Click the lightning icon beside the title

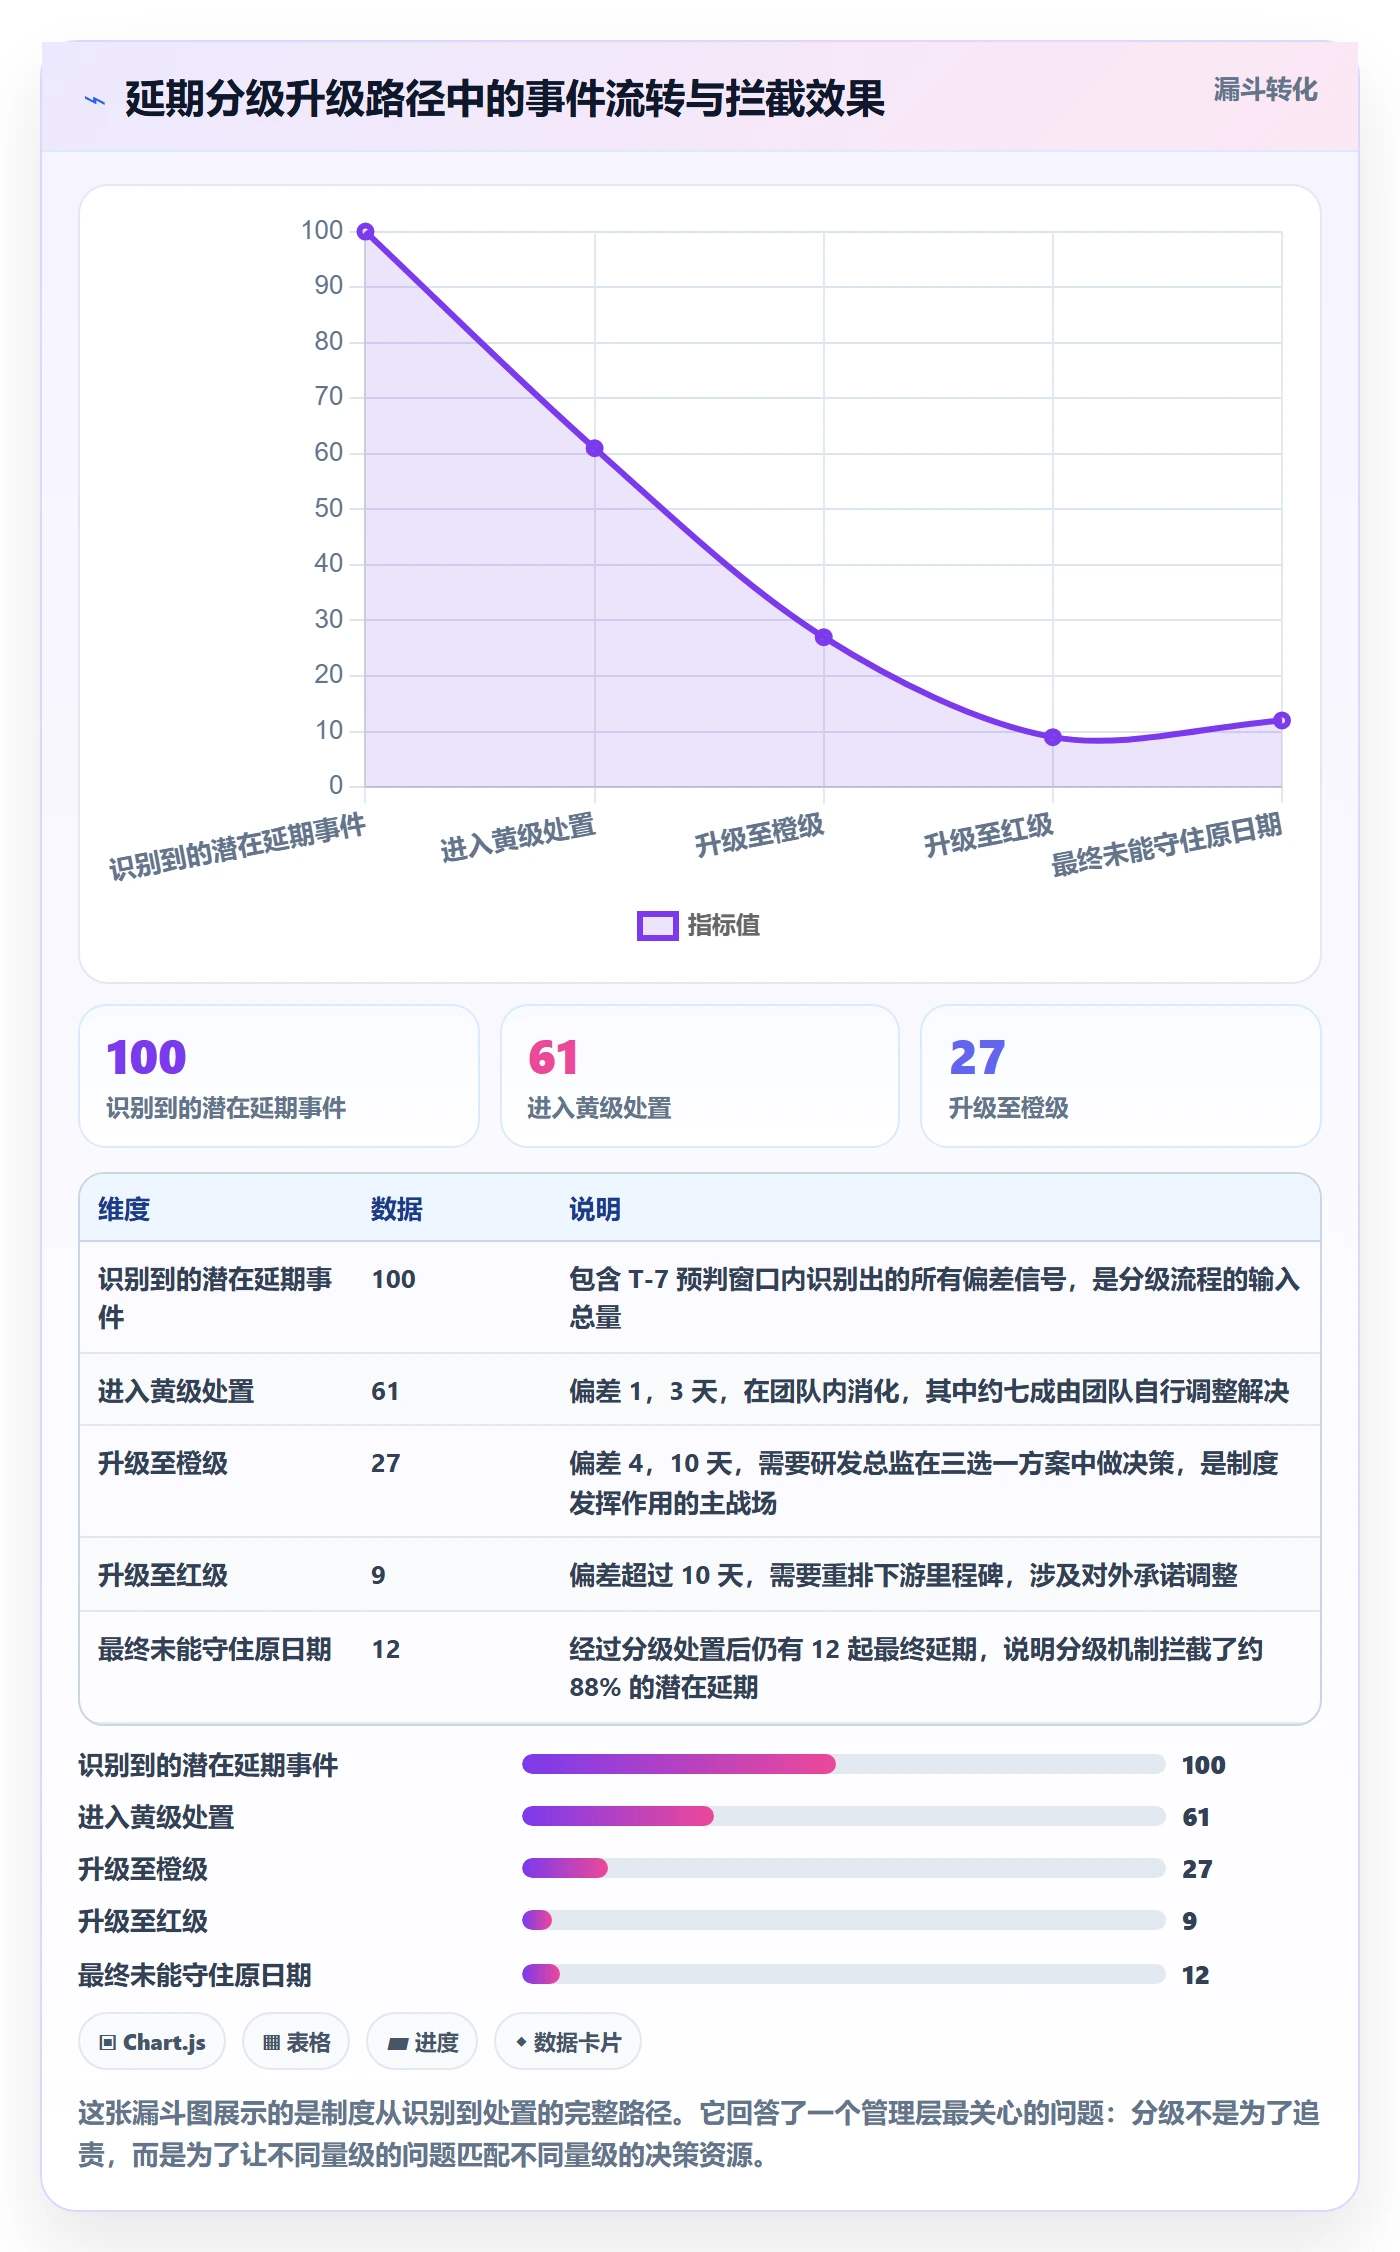click(x=95, y=100)
